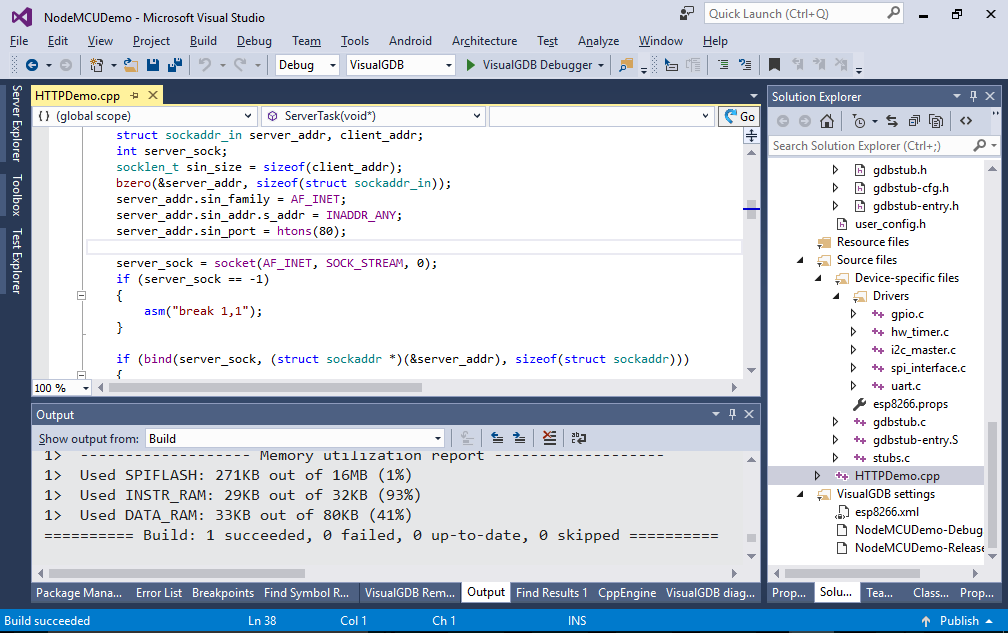Collapse the Drivers folder
This screenshot has width=1008, height=633.
pos(836,296)
